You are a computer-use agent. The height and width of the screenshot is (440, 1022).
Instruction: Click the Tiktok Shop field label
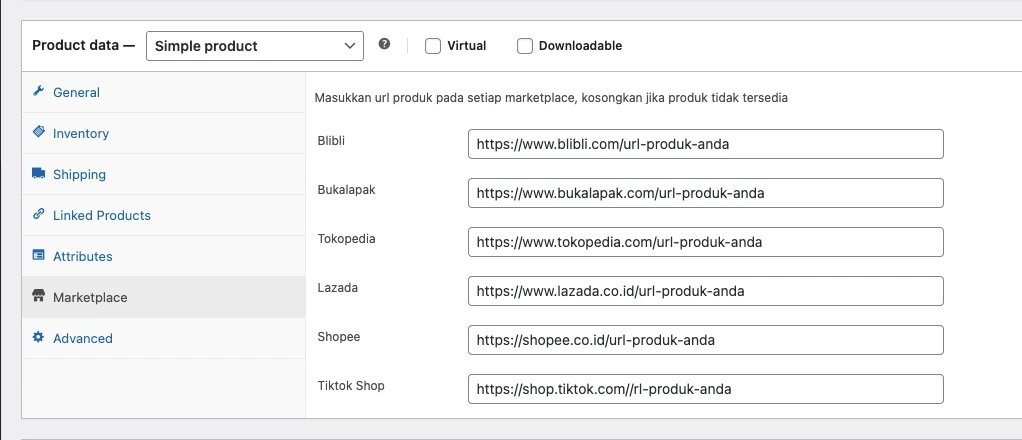click(351, 385)
